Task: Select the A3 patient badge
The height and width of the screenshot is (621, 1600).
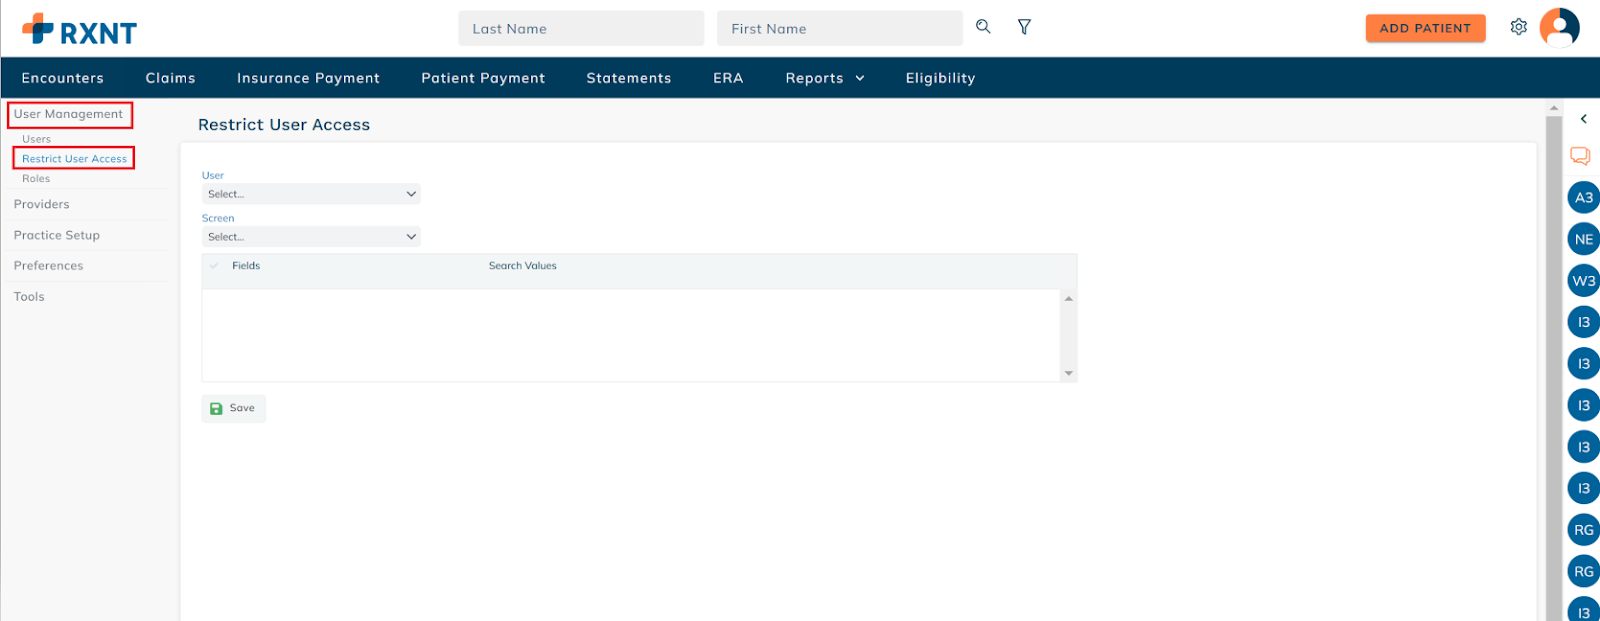Action: pyautogui.click(x=1583, y=197)
